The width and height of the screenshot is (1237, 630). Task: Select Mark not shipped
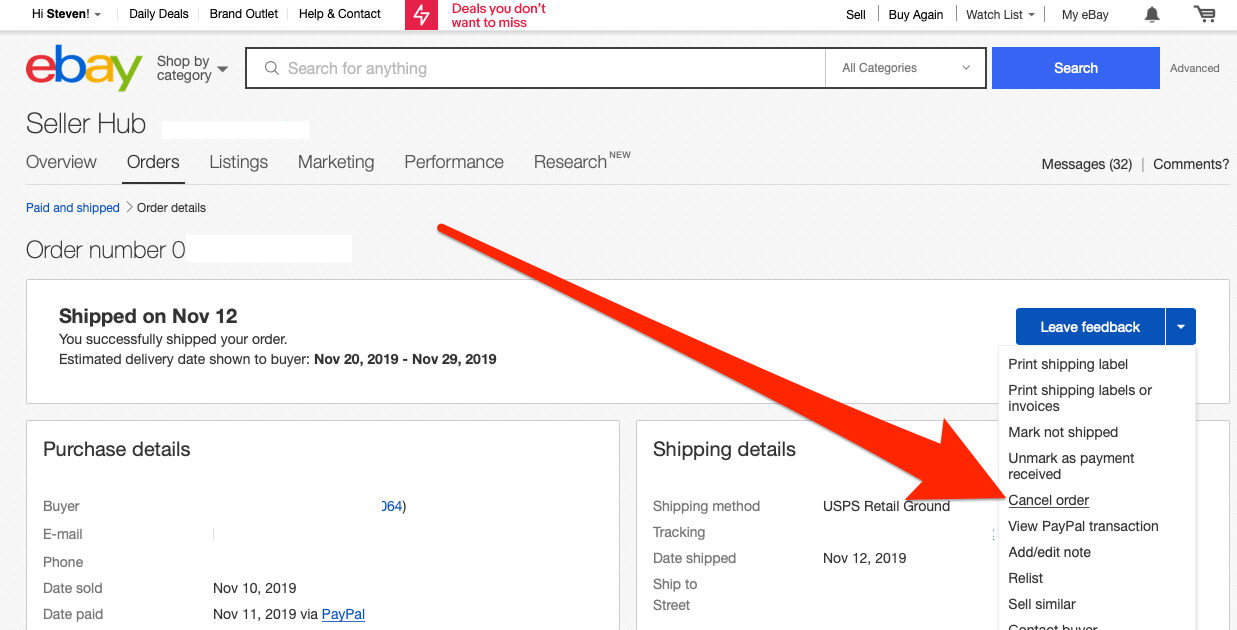(1063, 432)
